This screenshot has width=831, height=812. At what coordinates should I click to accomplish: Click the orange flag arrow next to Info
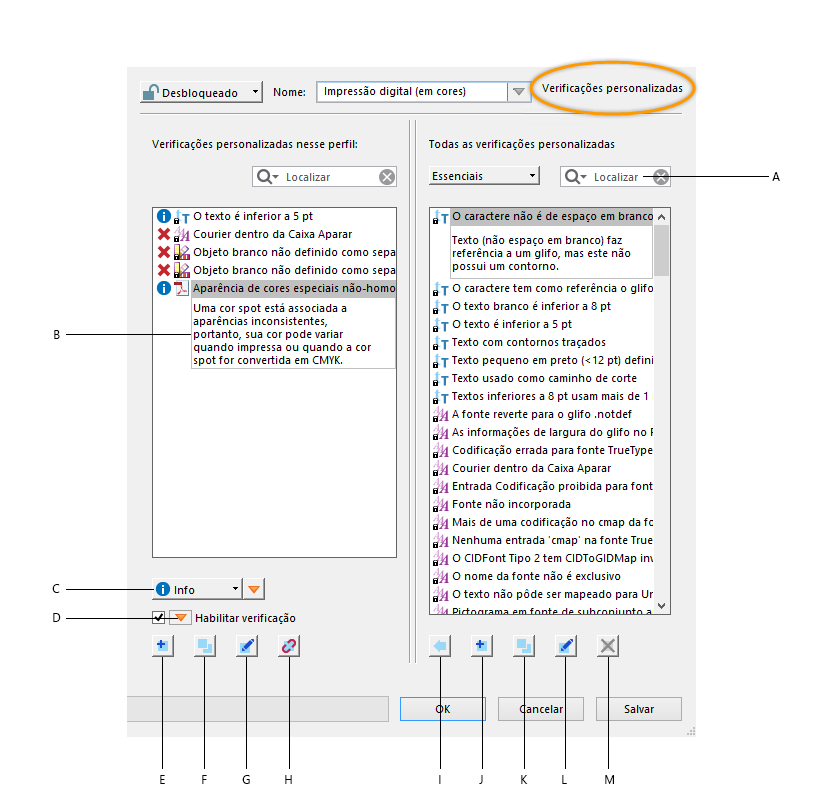tap(254, 589)
